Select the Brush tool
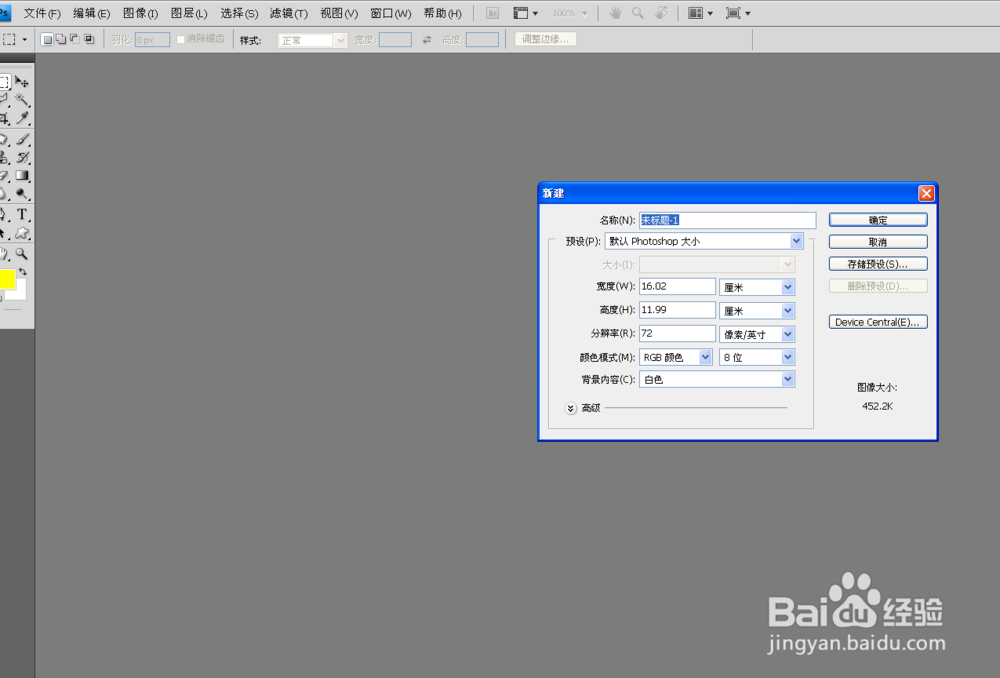 (x=22, y=138)
